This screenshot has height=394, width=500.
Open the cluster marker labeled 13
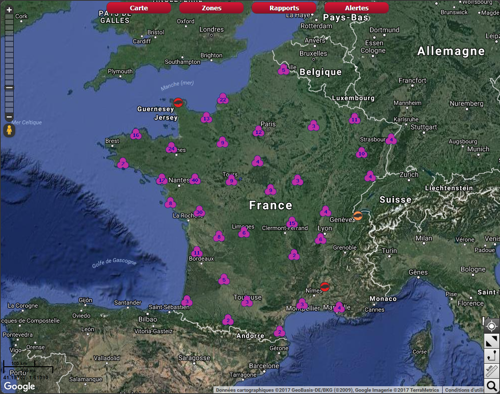coord(206,118)
